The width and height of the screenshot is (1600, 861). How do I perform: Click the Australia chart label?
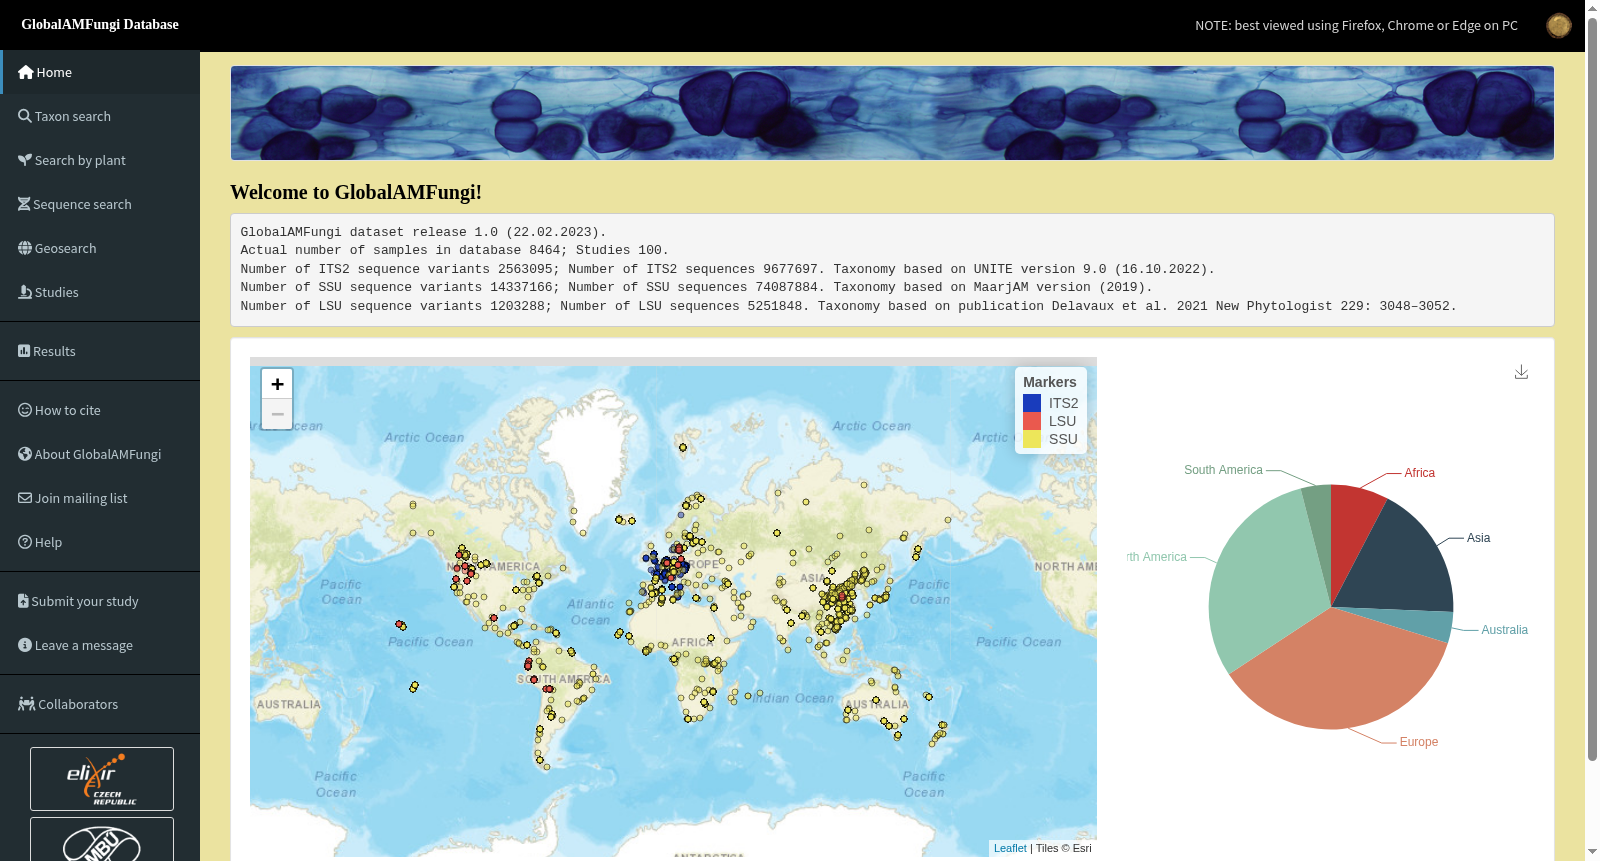tap(1504, 630)
